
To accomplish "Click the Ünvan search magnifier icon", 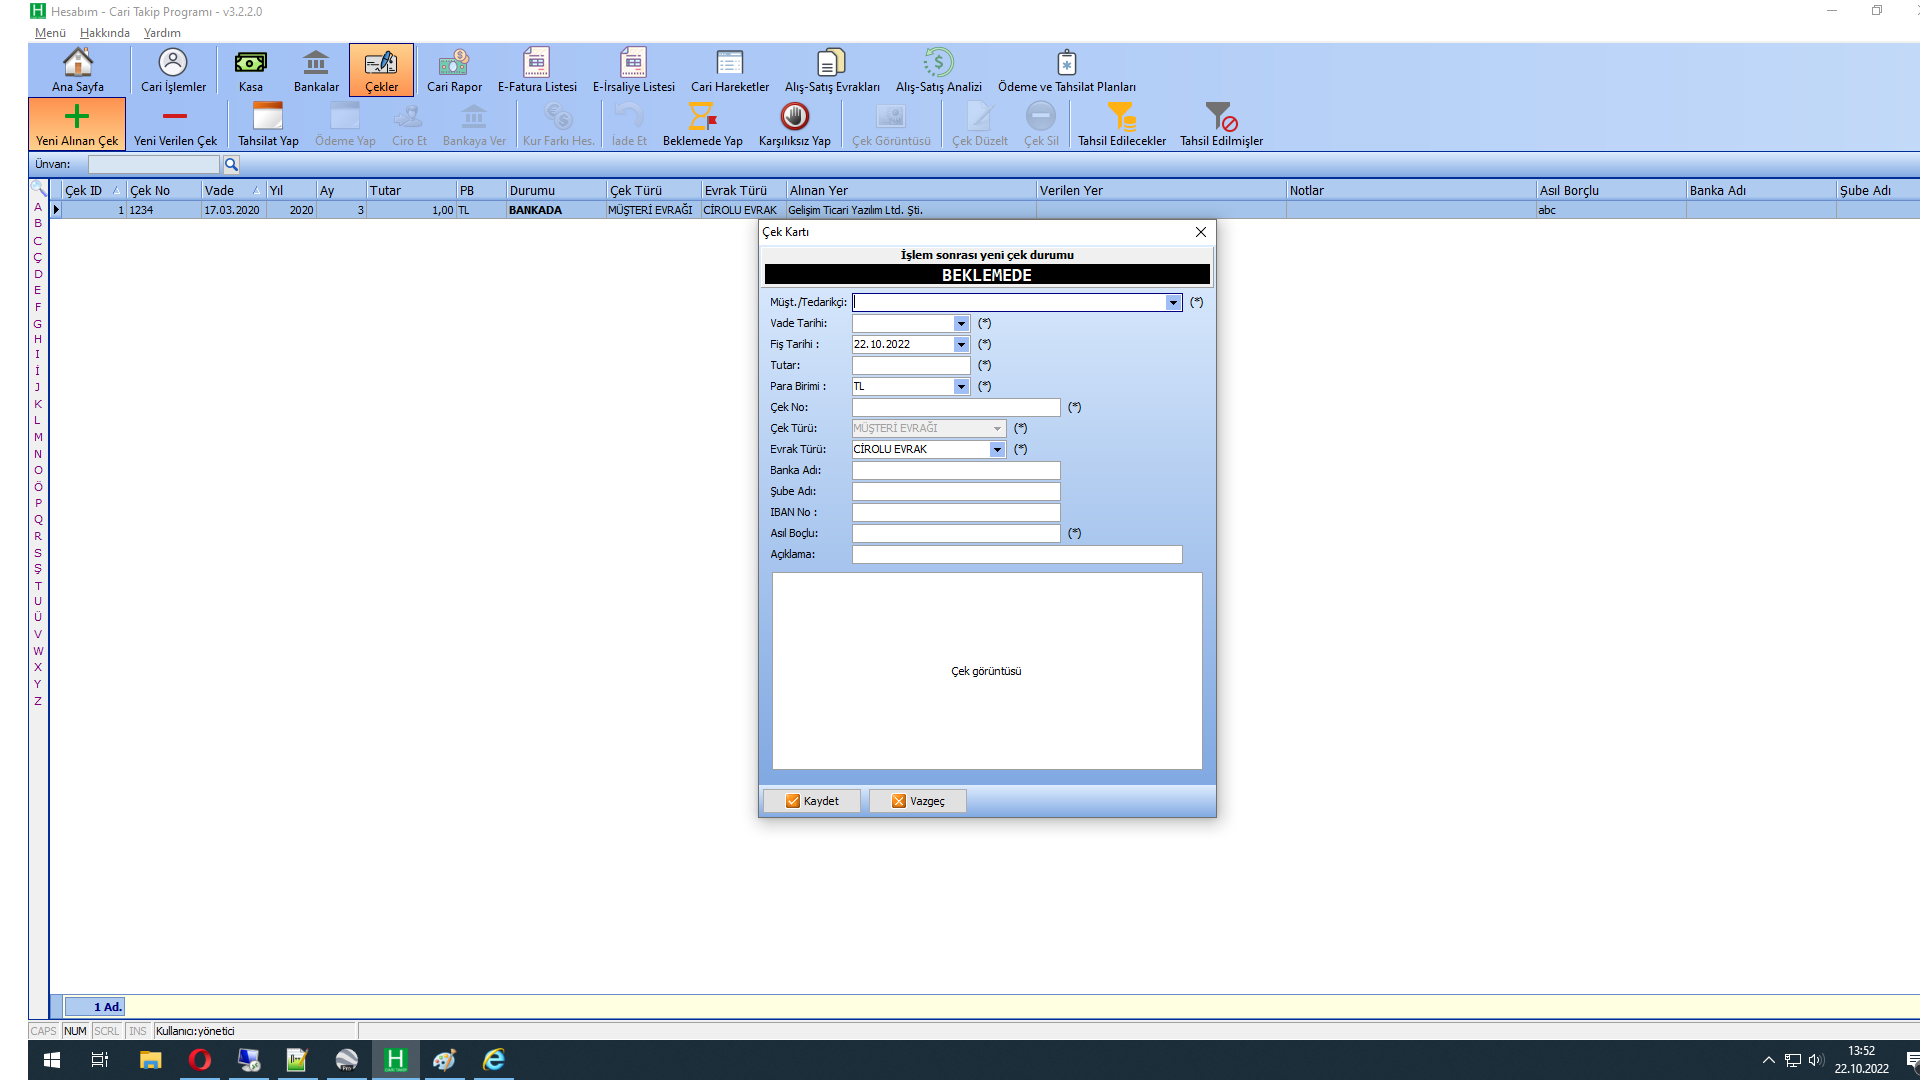I will pyautogui.click(x=231, y=164).
